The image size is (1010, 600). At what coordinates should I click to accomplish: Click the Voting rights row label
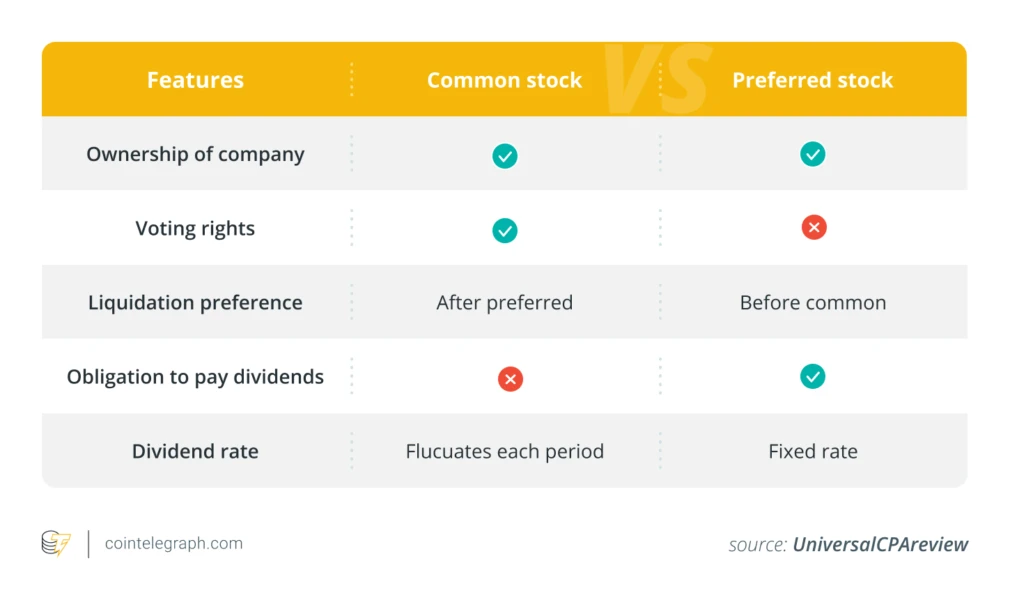(195, 228)
